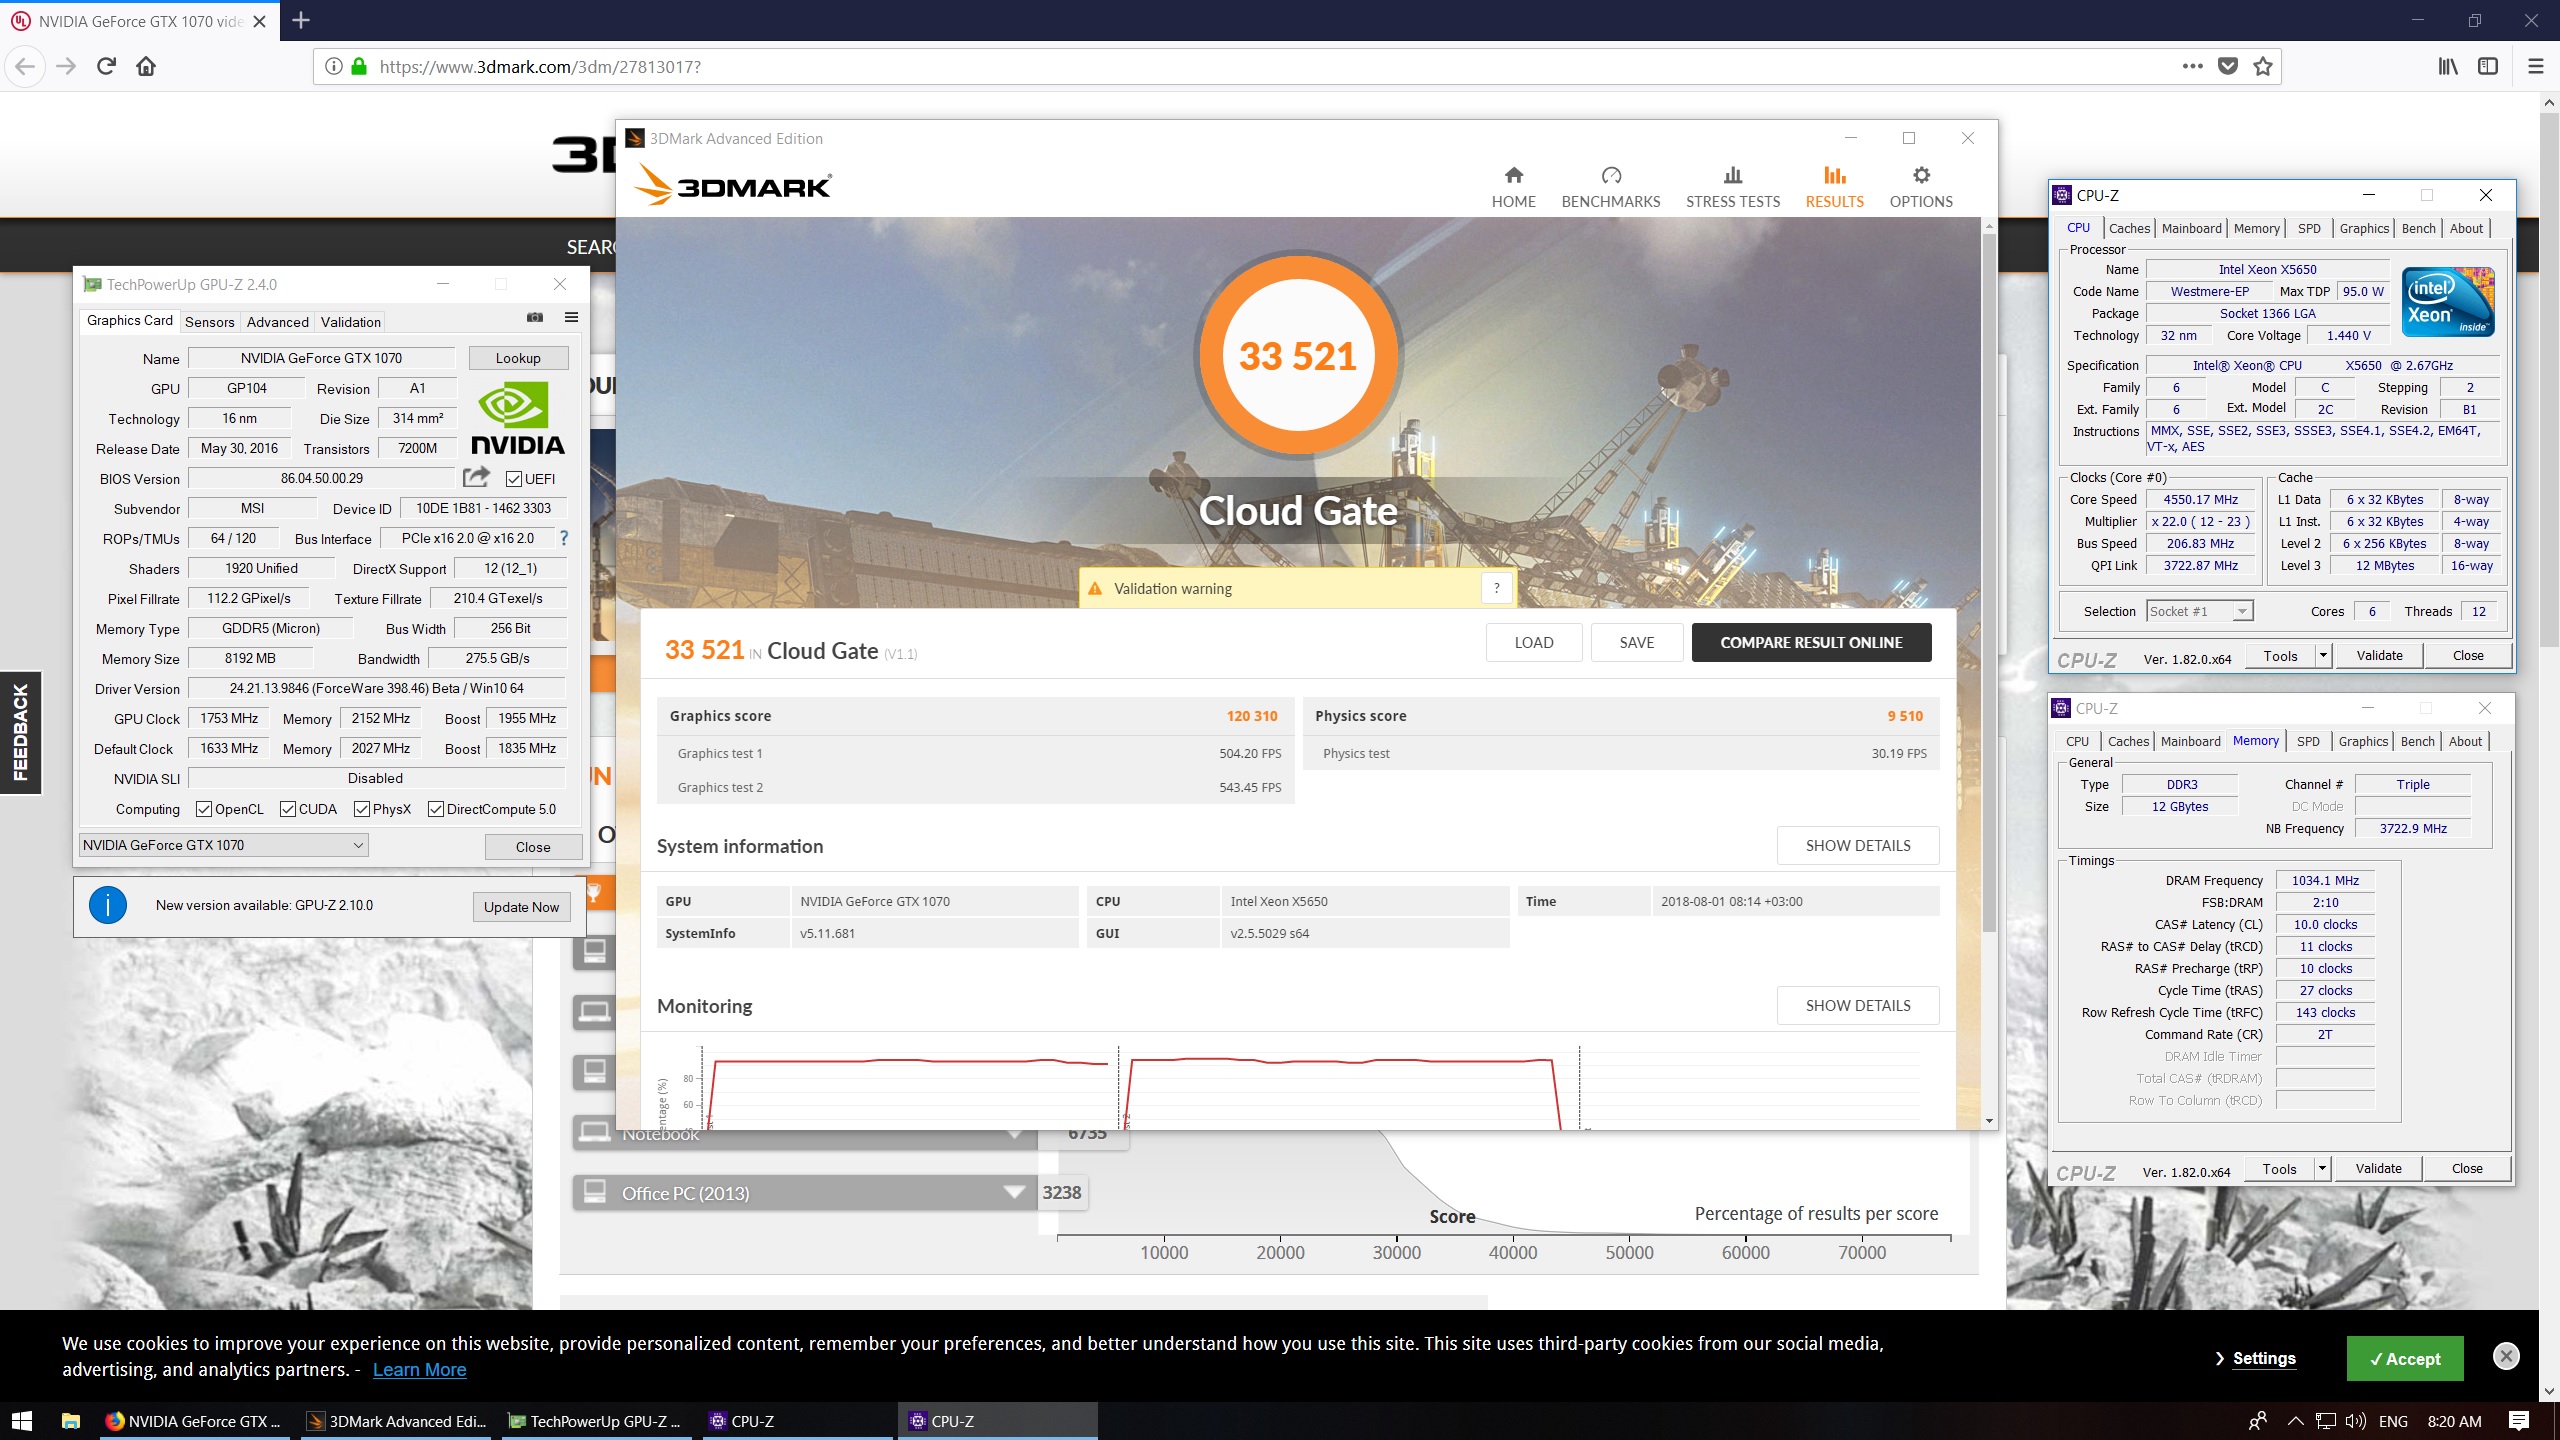Expand the Tools arrow in bottom CPU-Z window
The height and width of the screenshot is (1440, 2560).
click(2322, 1169)
